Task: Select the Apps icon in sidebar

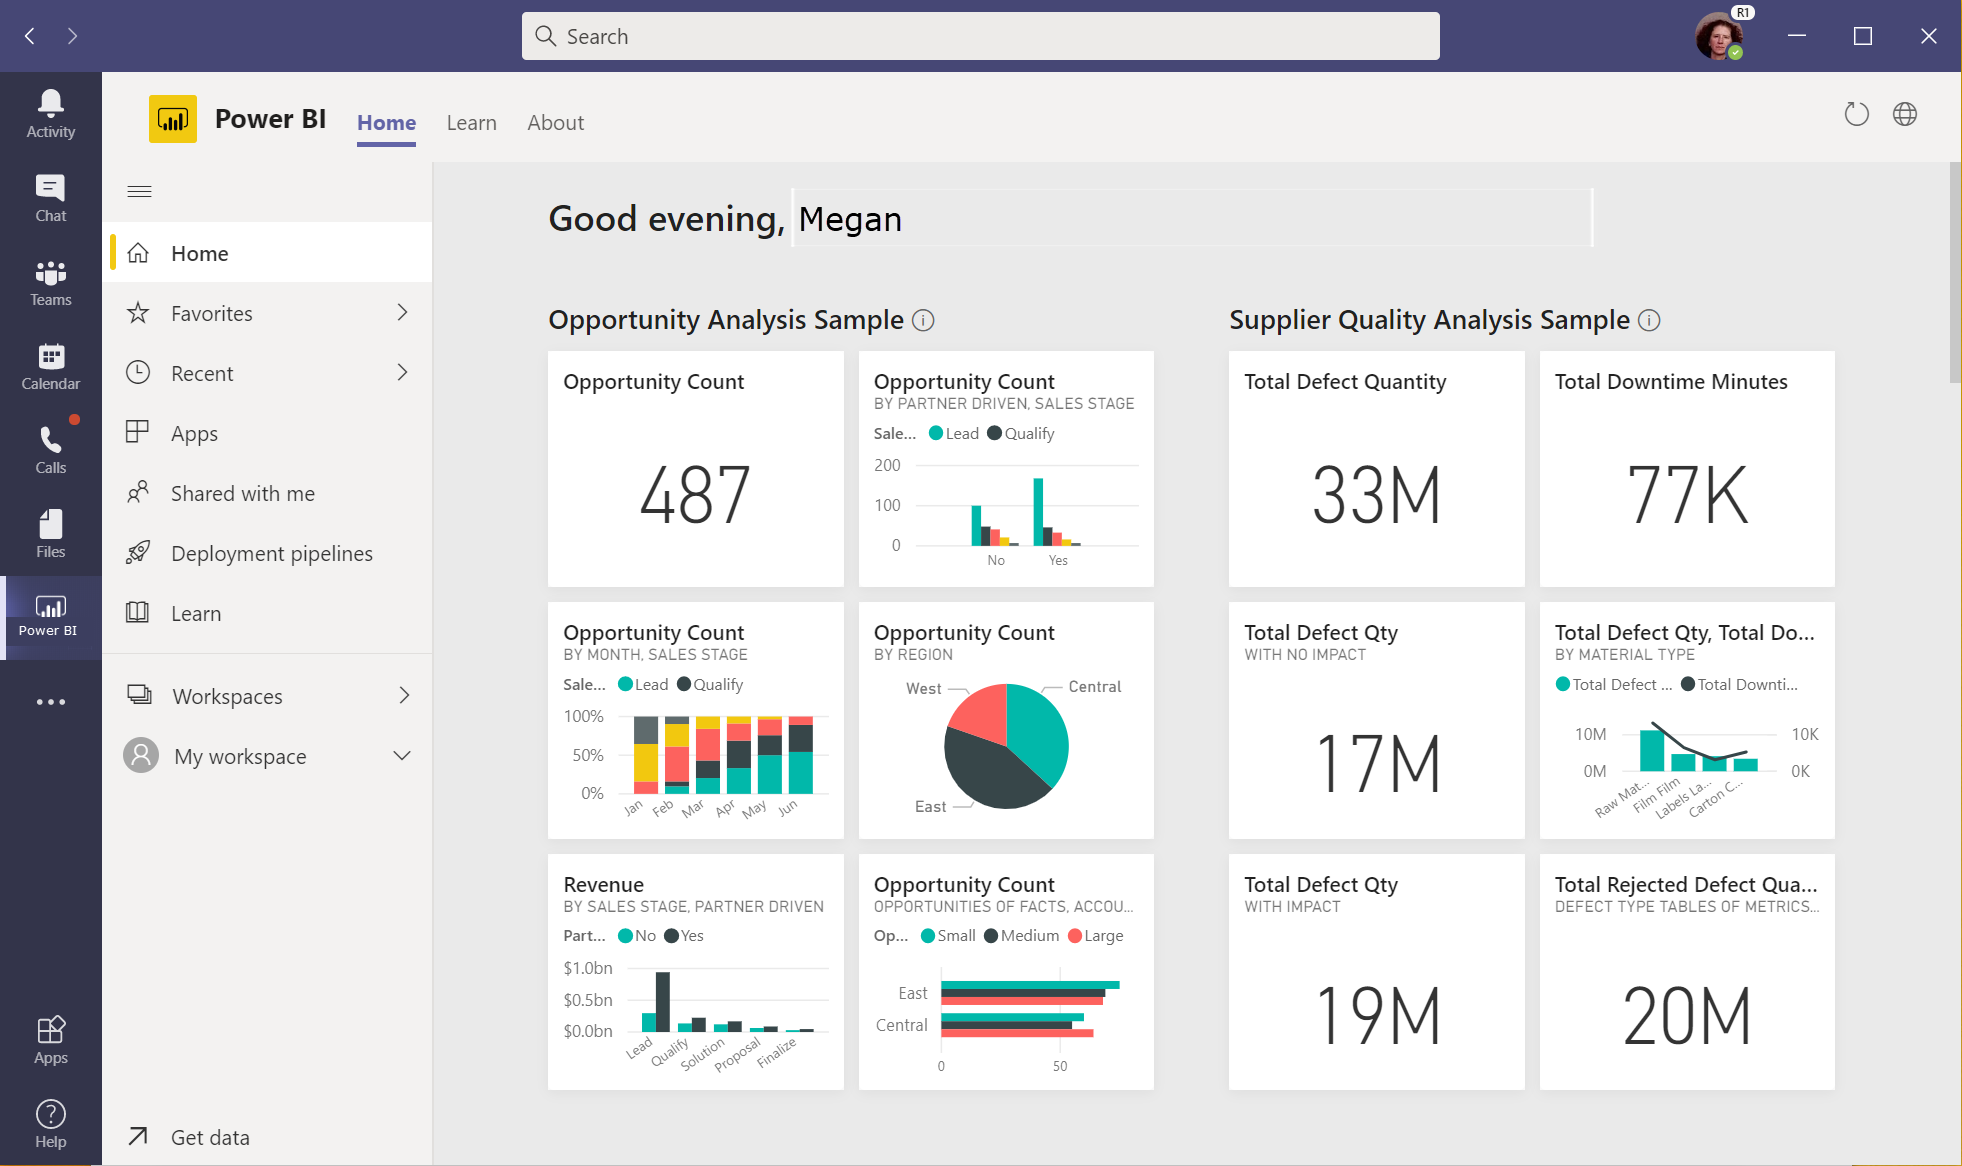Action: 50,1041
